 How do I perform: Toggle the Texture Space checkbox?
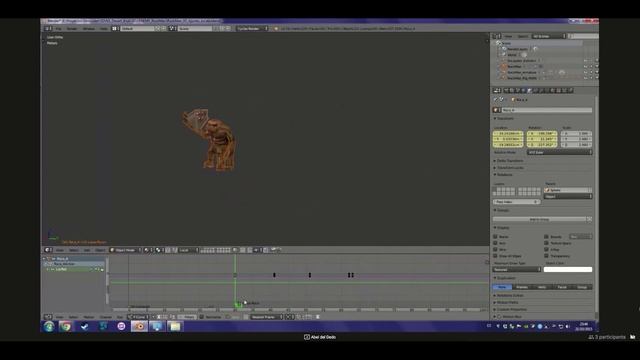pyautogui.click(x=546, y=243)
